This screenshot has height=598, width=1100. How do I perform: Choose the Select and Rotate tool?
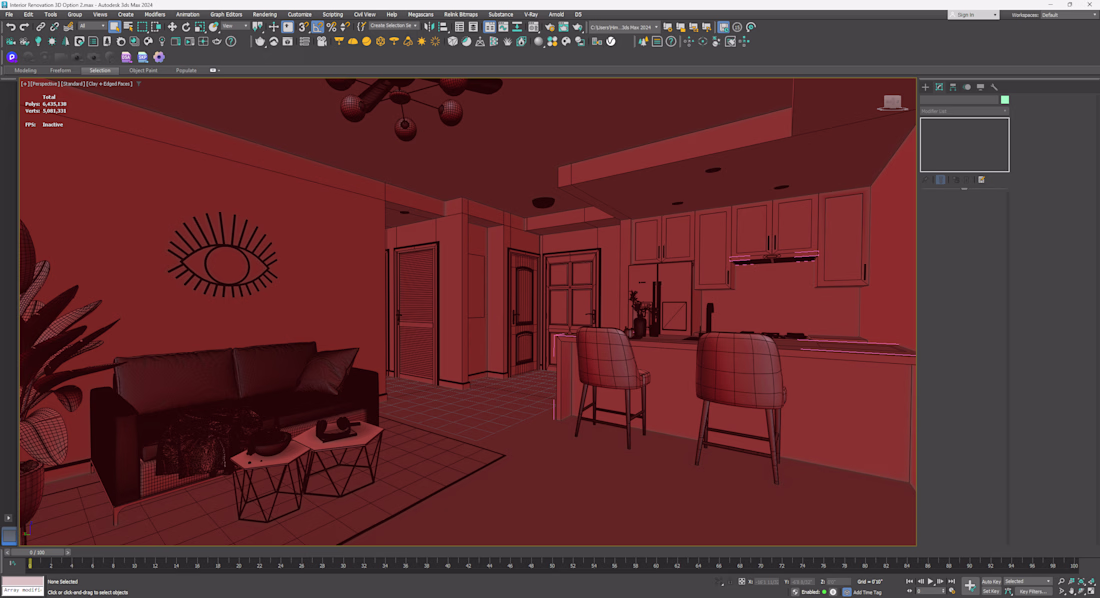(186, 27)
